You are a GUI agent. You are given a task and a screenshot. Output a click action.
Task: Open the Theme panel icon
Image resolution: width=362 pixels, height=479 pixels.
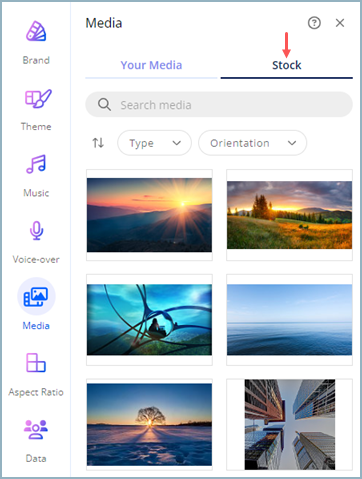coord(38,98)
